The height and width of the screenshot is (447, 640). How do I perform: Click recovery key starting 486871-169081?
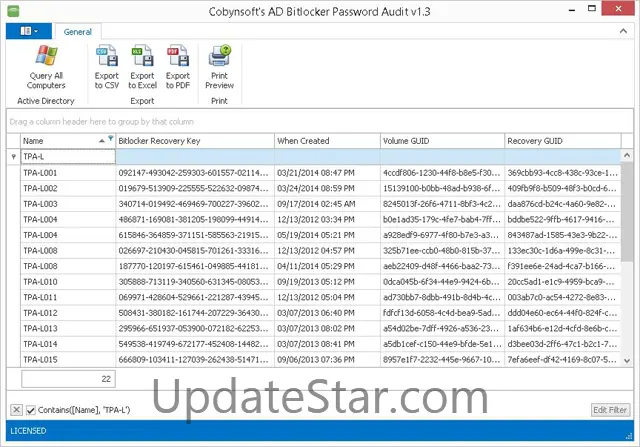[193, 219]
